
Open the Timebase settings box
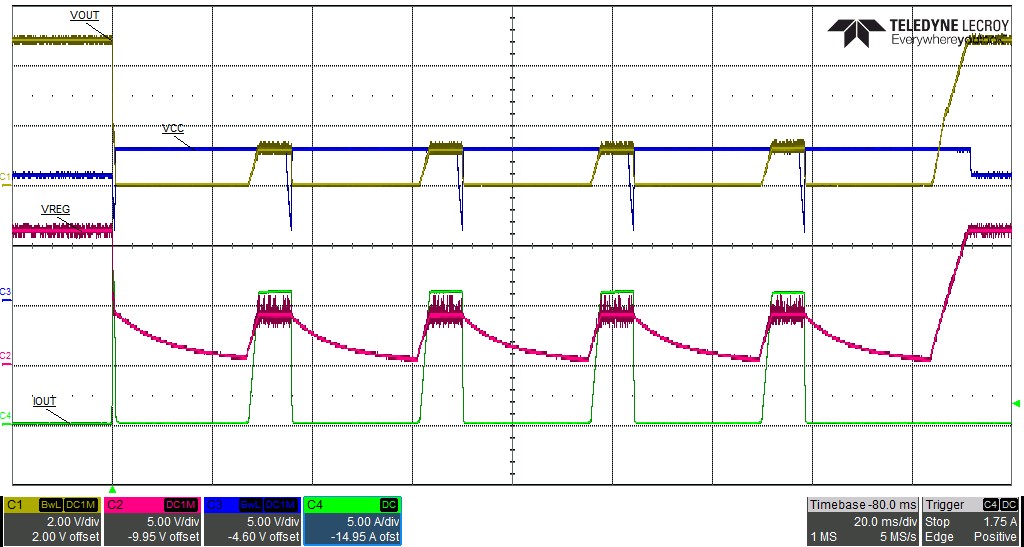(862, 520)
